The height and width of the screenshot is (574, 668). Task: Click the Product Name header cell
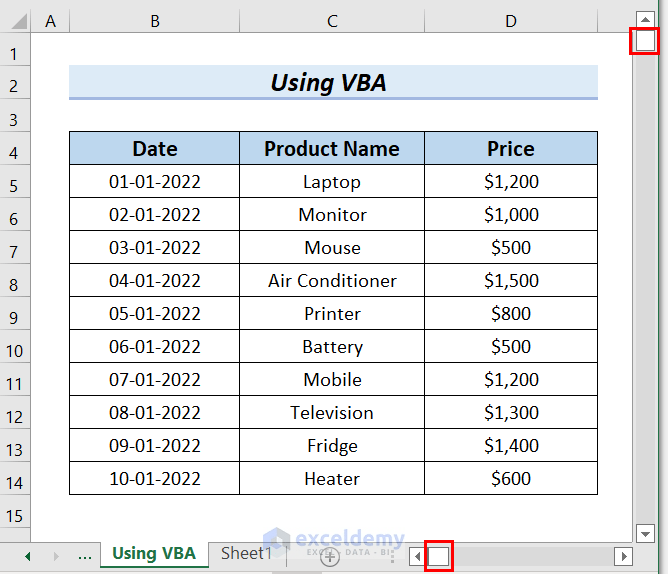pyautogui.click(x=332, y=148)
